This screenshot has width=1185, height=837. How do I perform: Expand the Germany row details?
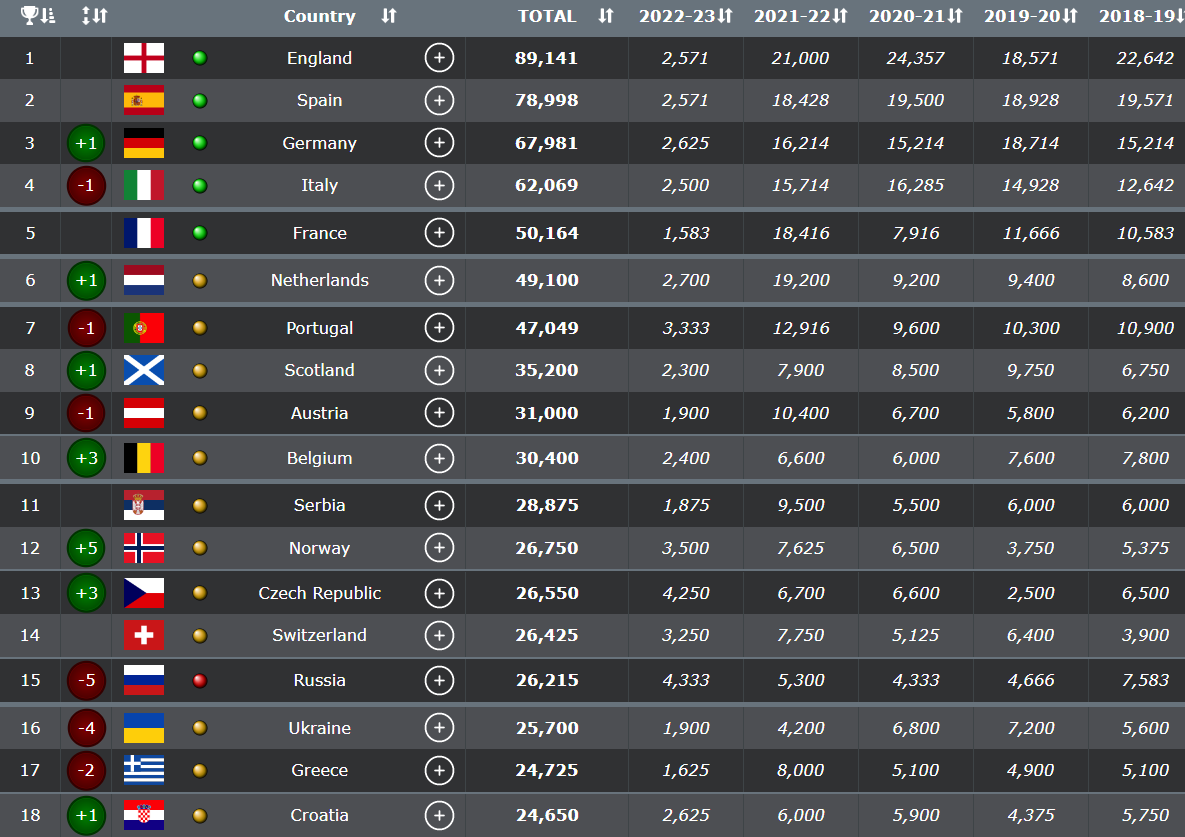pos(439,143)
